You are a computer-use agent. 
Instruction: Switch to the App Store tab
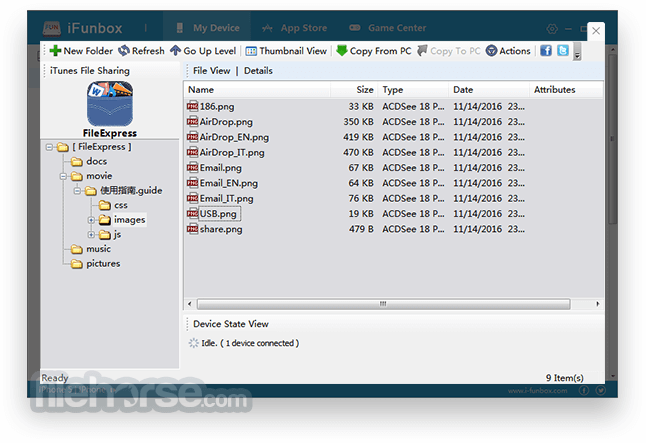295,28
